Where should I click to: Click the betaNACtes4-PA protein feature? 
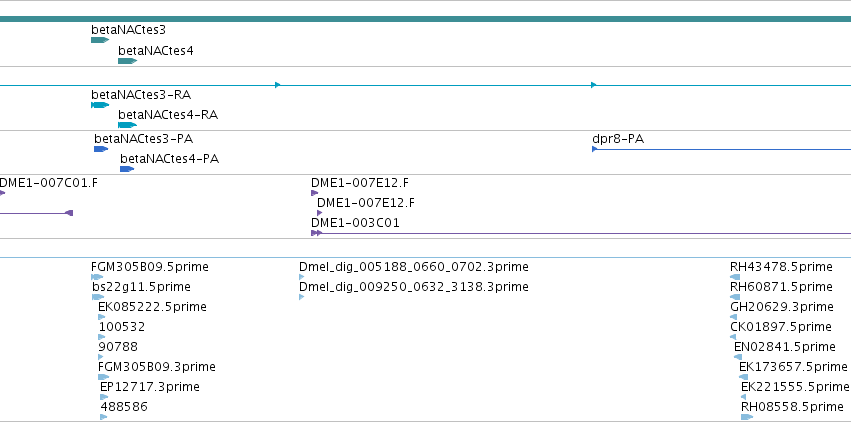(127, 169)
